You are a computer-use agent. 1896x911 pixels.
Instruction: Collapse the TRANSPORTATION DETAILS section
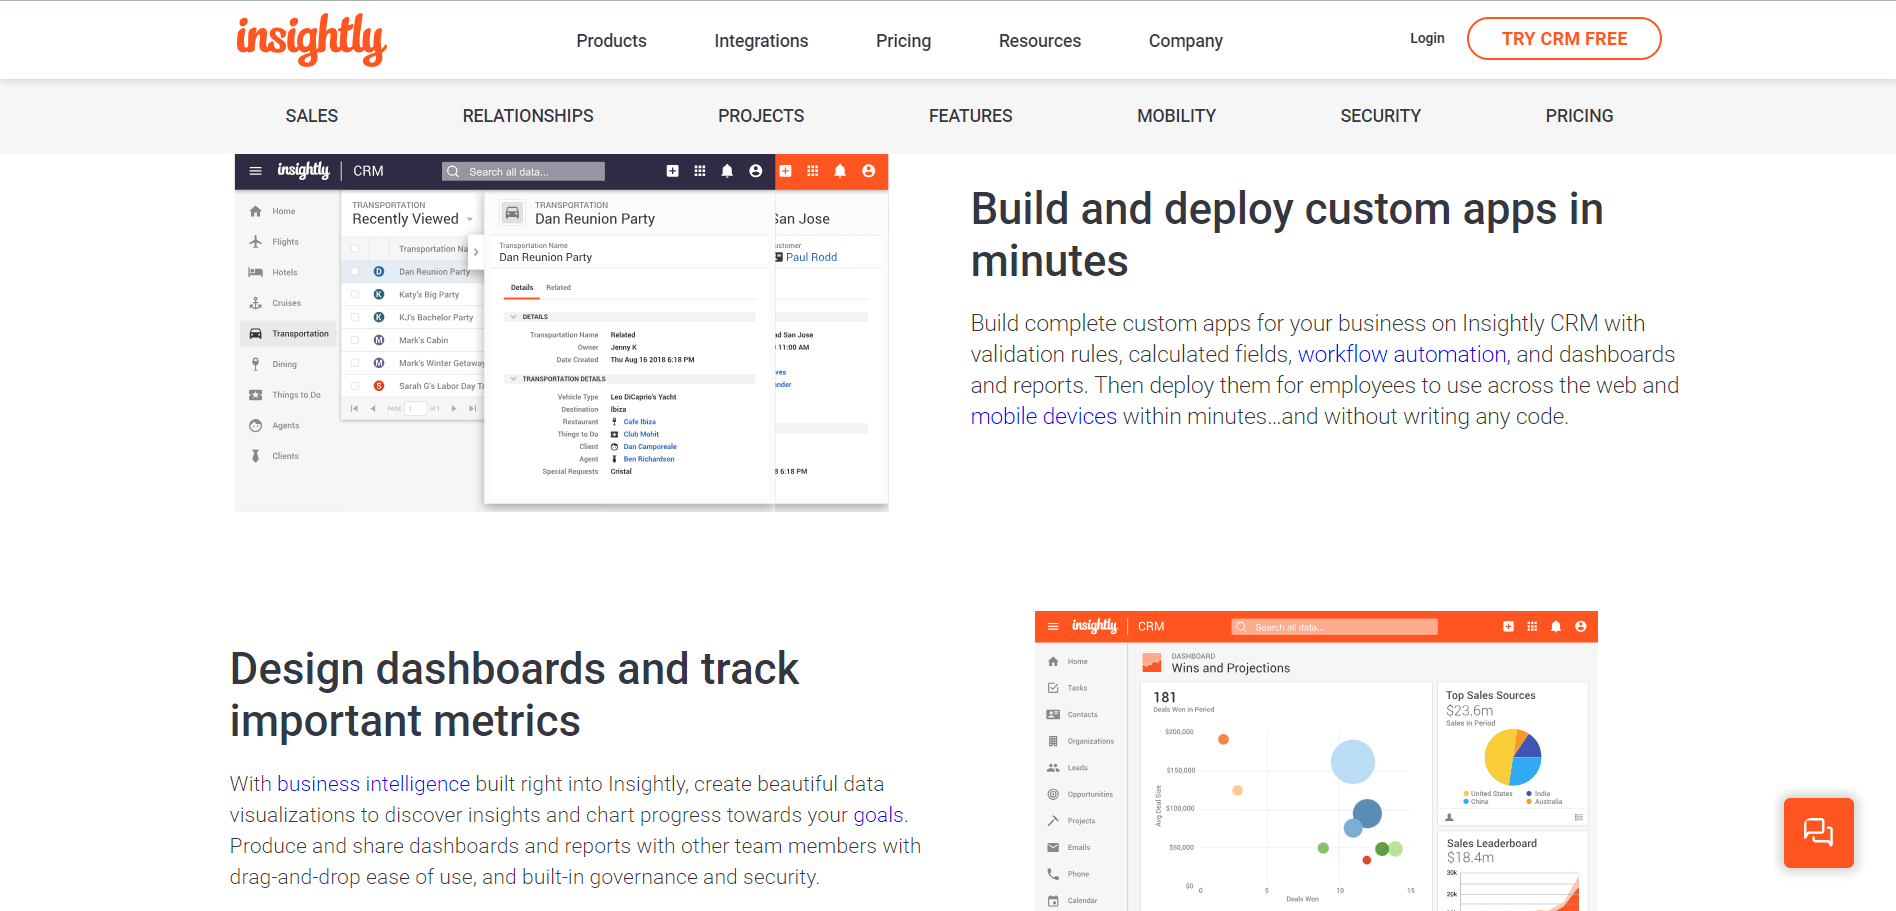coord(514,378)
